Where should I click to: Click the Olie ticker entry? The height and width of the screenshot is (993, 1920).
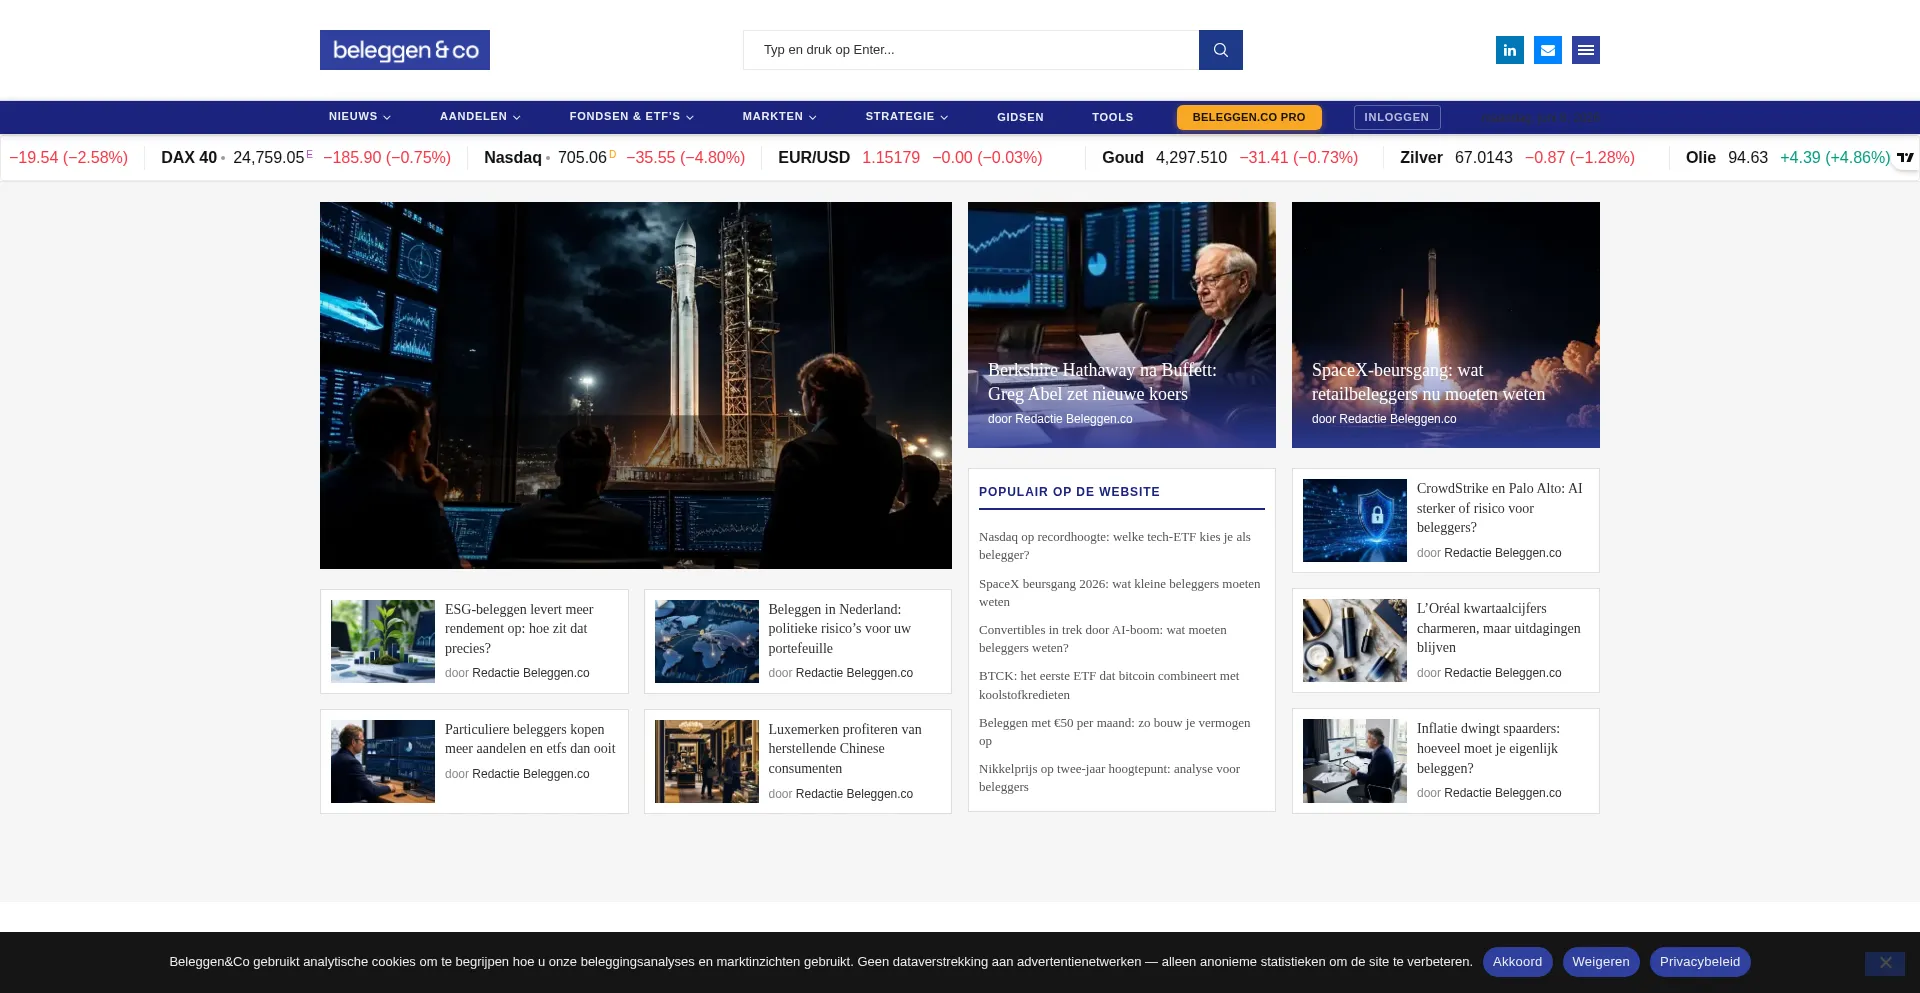point(1787,157)
